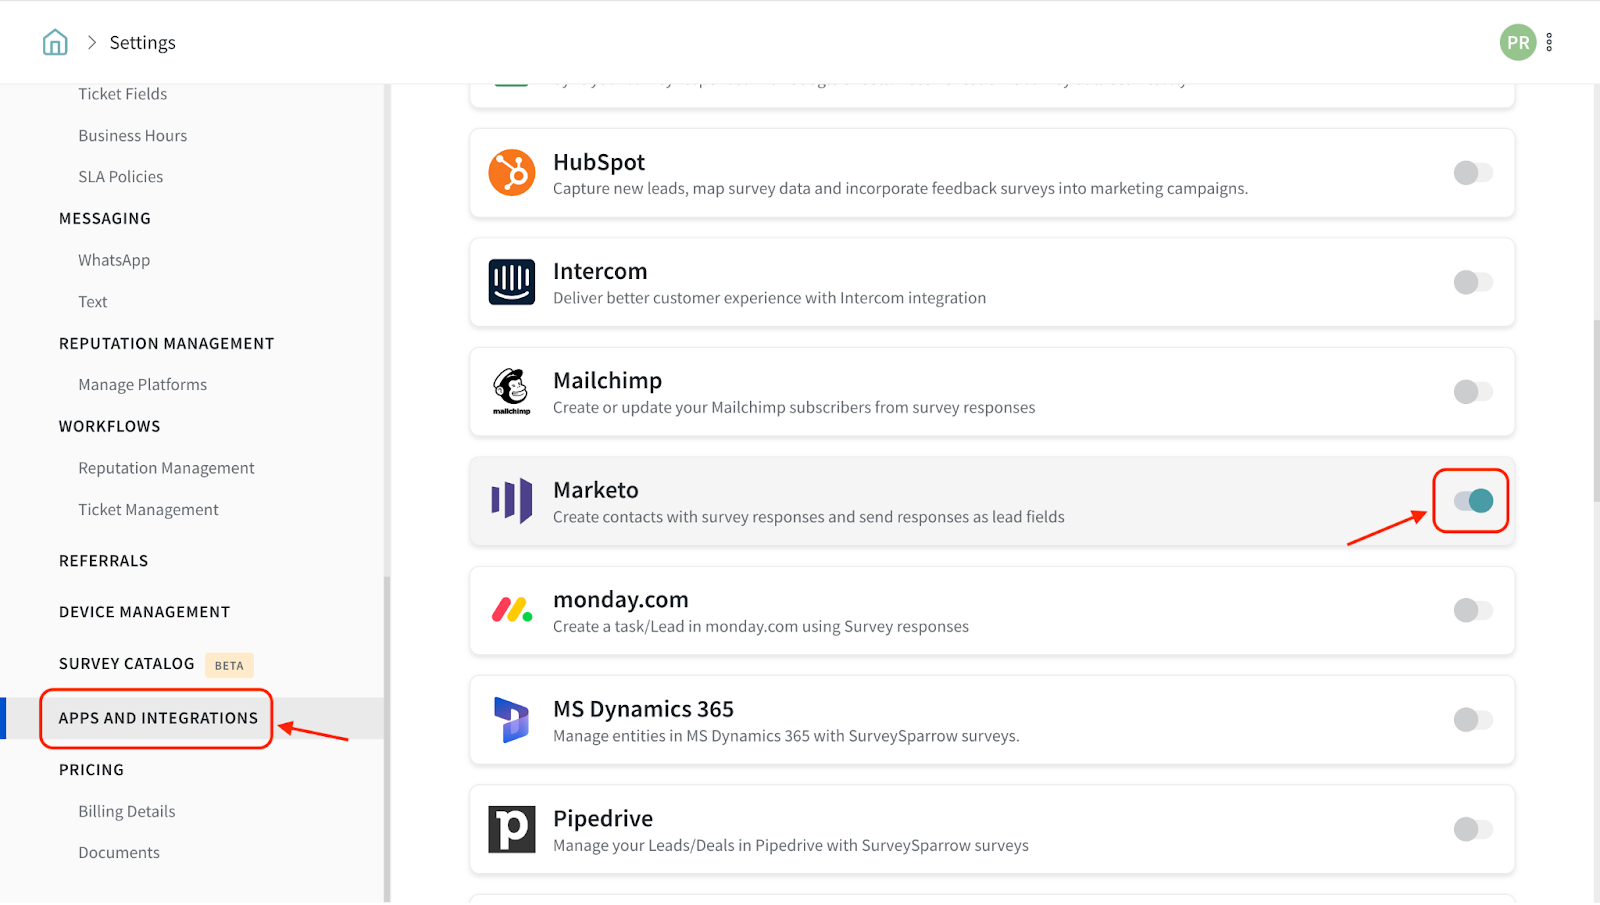Expand the Referrals section in sidebar
The width and height of the screenshot is (1600, 905).
click(103, 561)
